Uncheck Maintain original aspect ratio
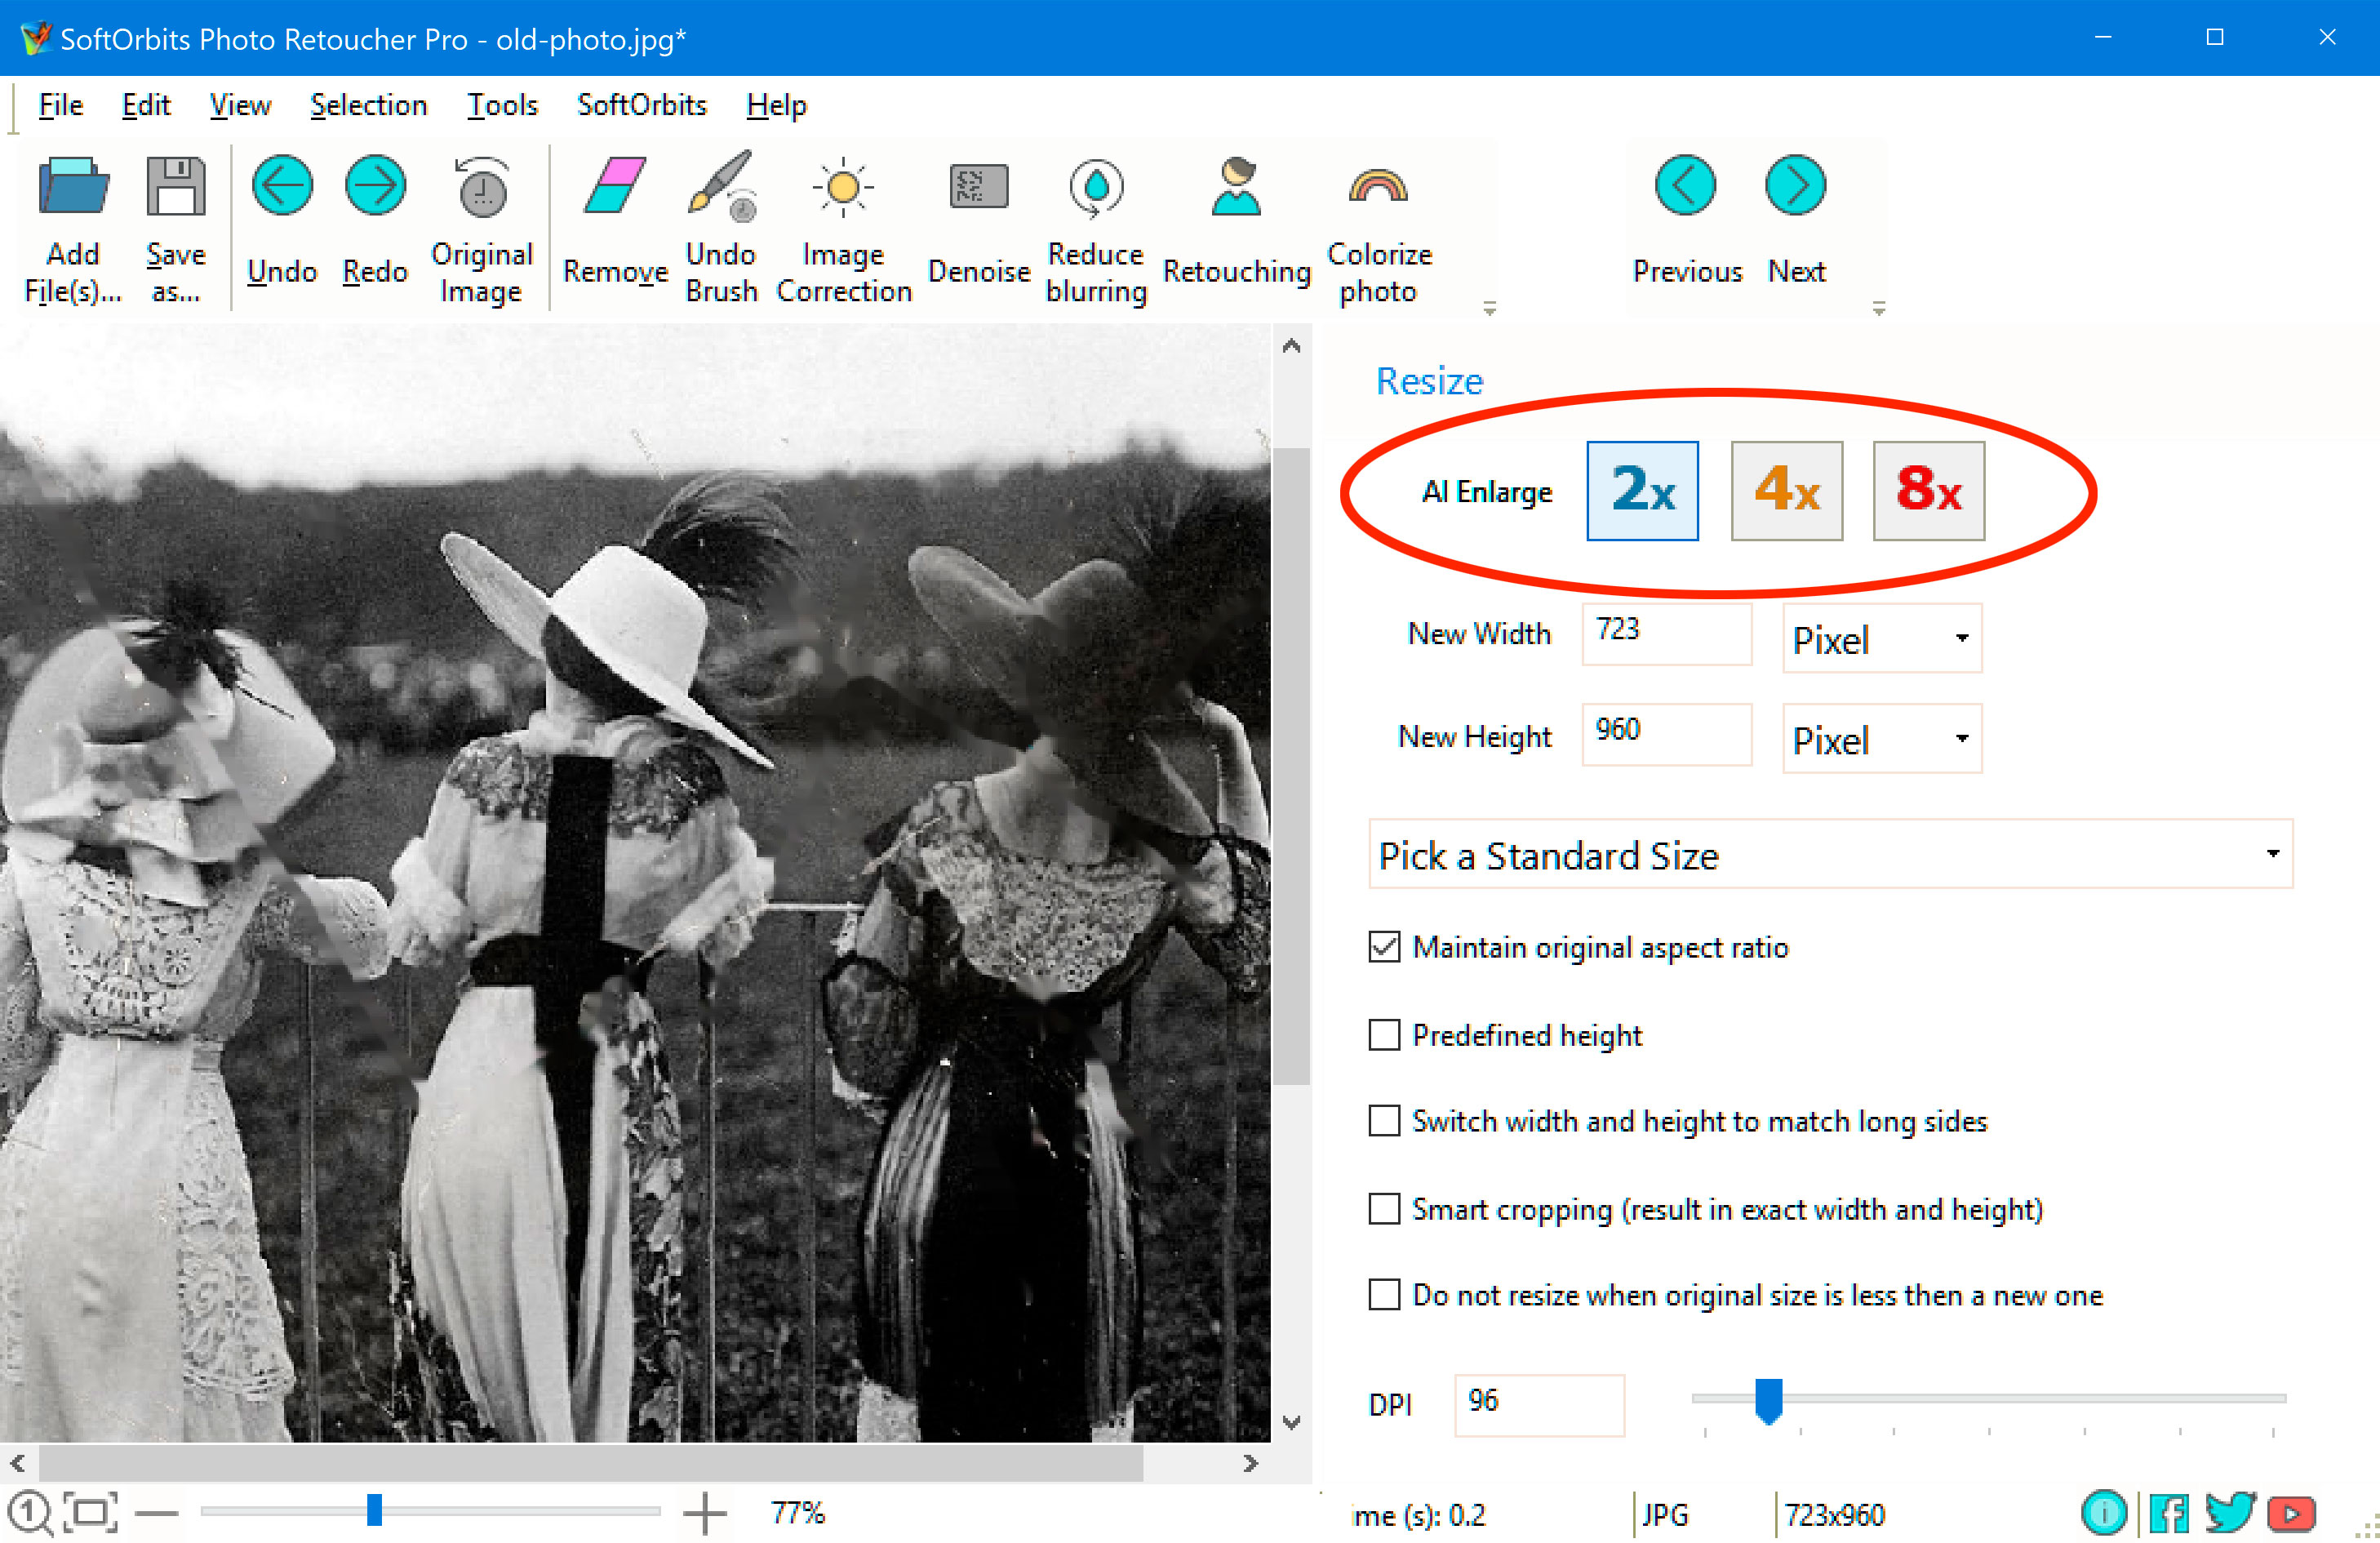 pos(1384,948)
